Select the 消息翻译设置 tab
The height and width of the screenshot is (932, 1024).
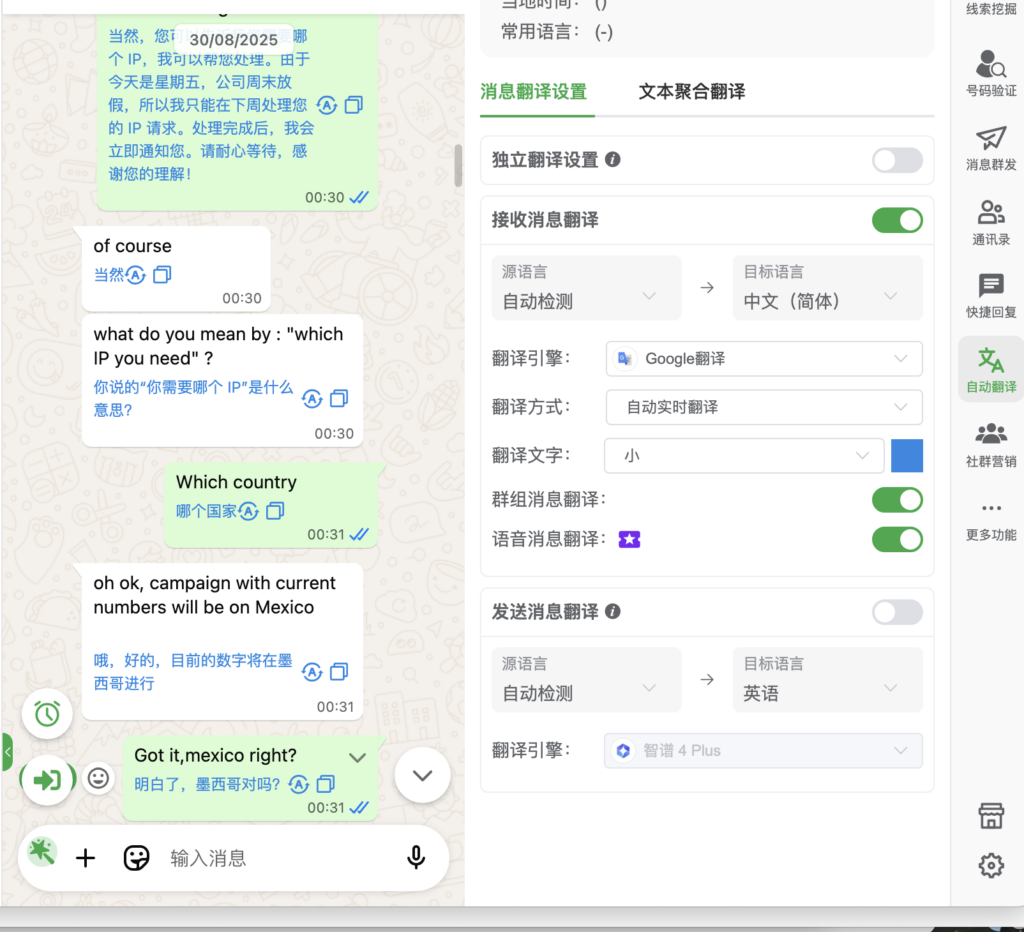(x=533, y=92)
